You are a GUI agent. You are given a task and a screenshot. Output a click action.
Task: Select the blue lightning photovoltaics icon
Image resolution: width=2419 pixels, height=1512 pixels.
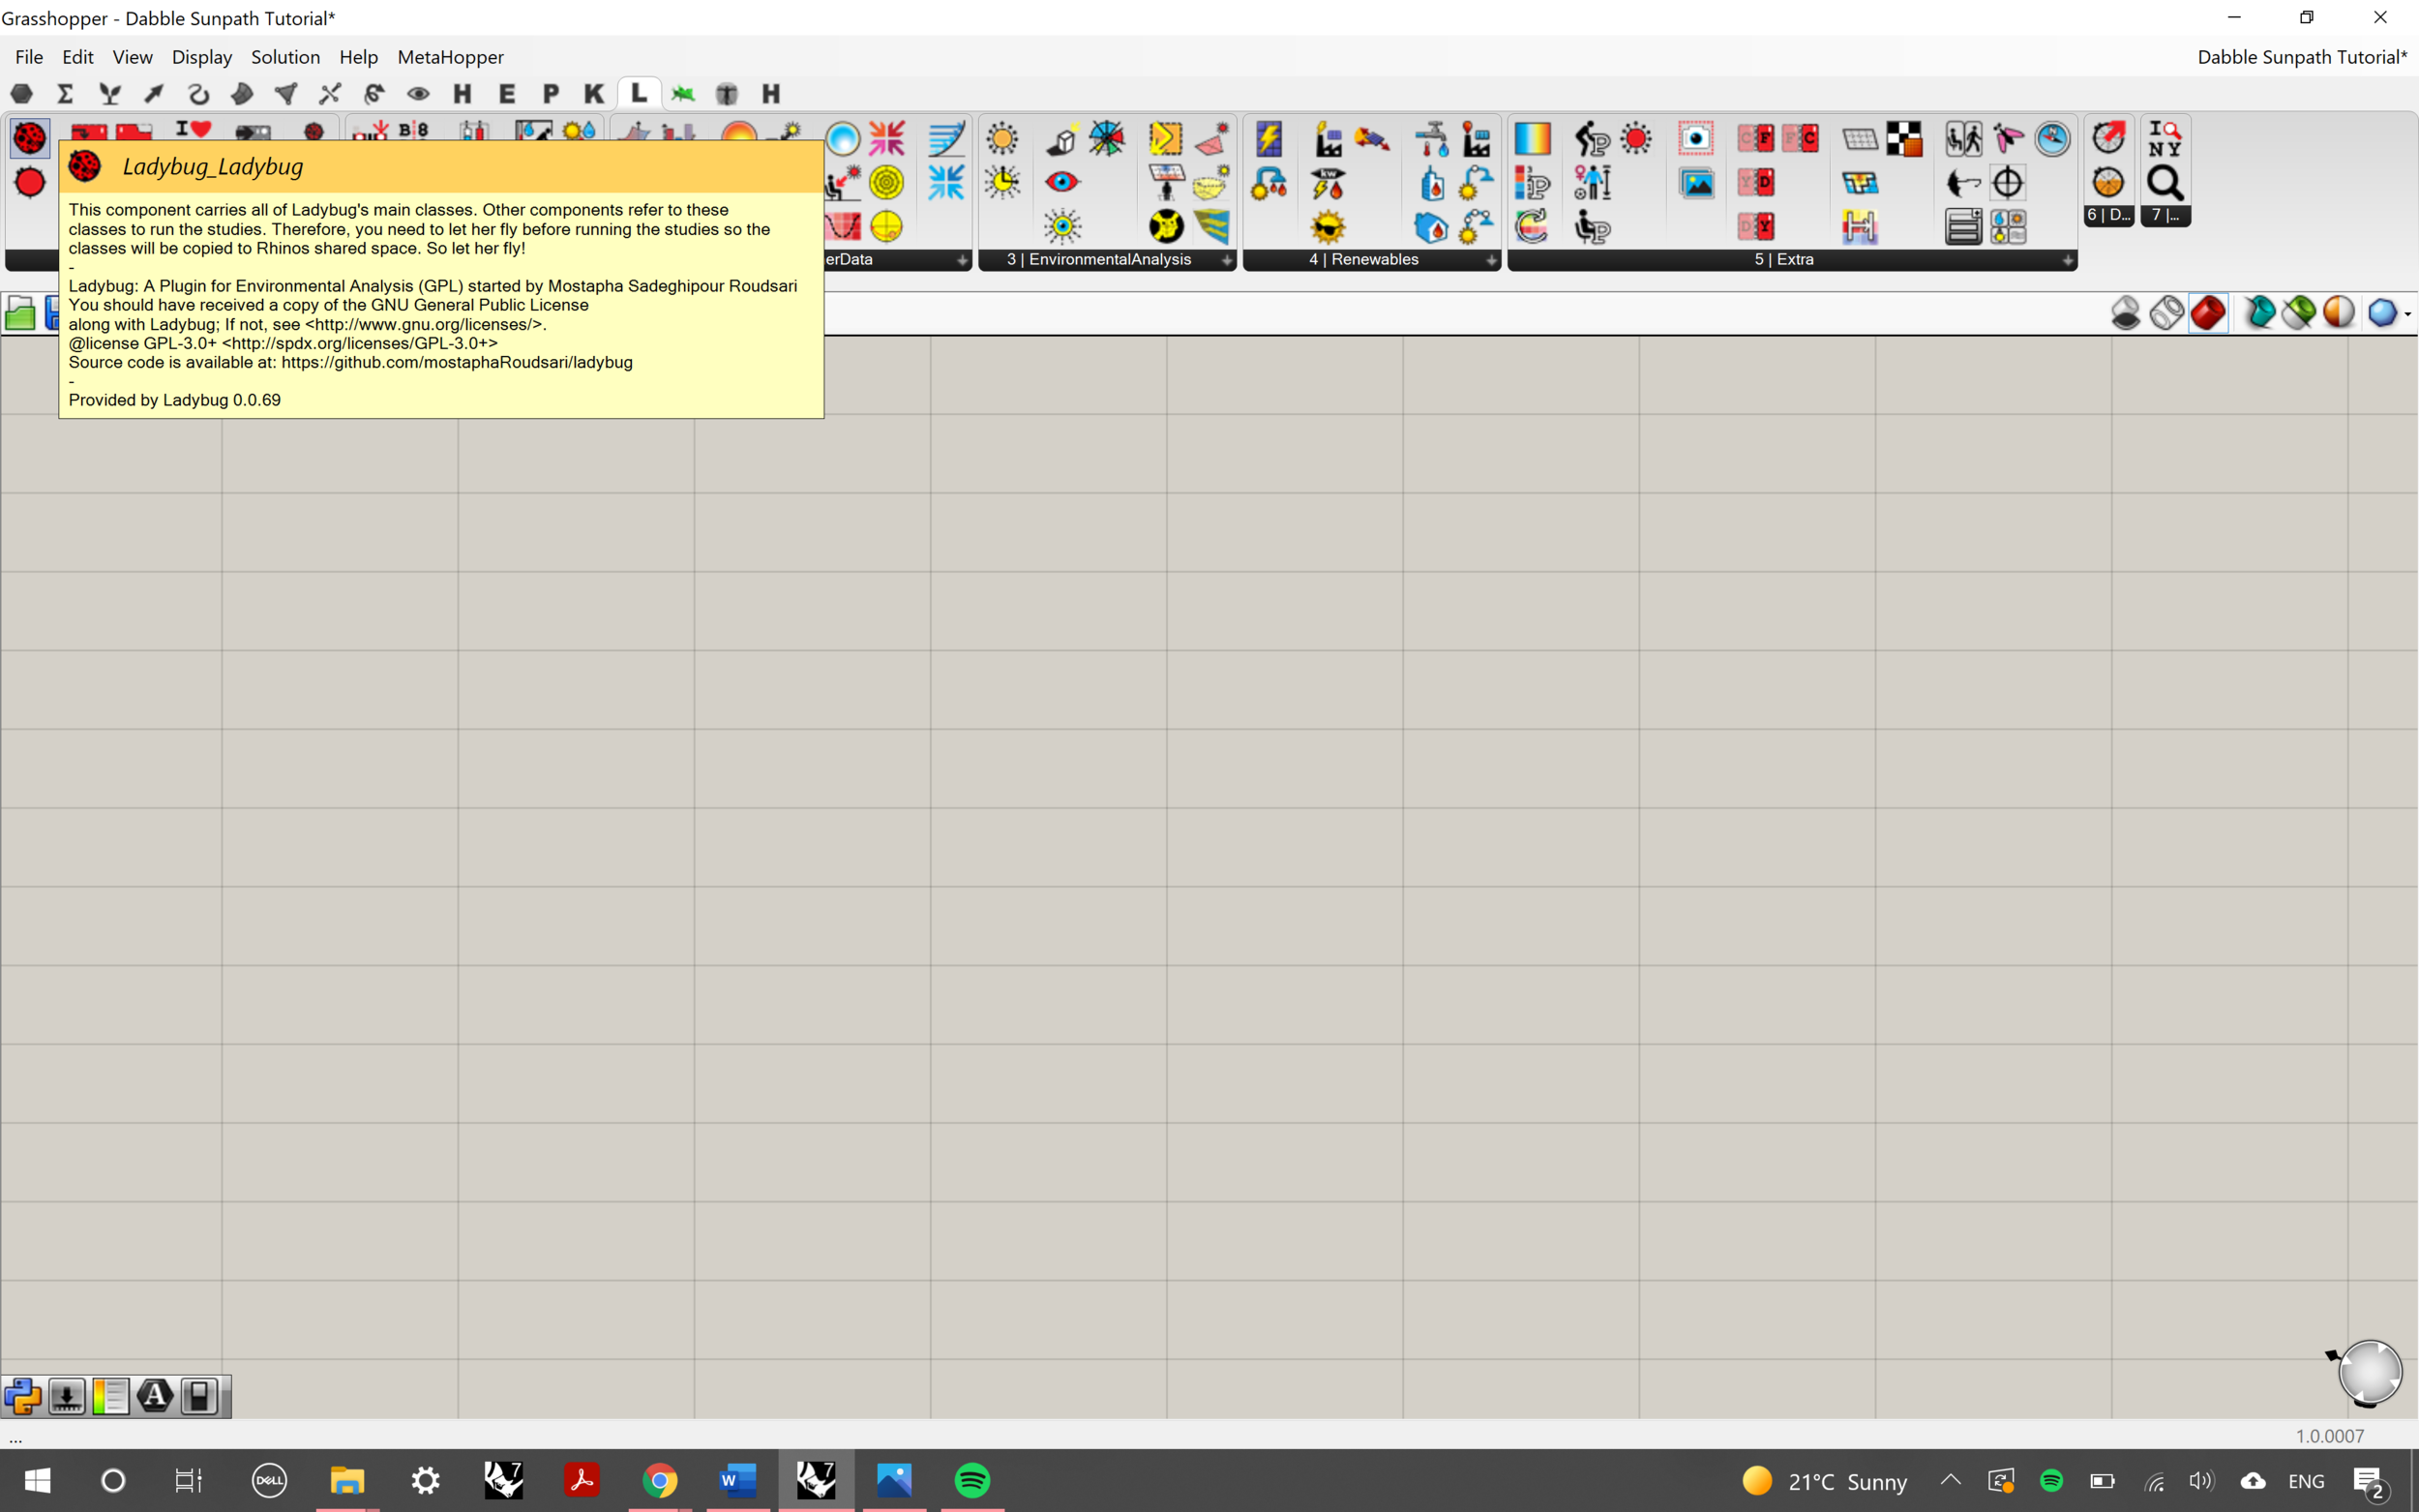[x=1269, y=138]
